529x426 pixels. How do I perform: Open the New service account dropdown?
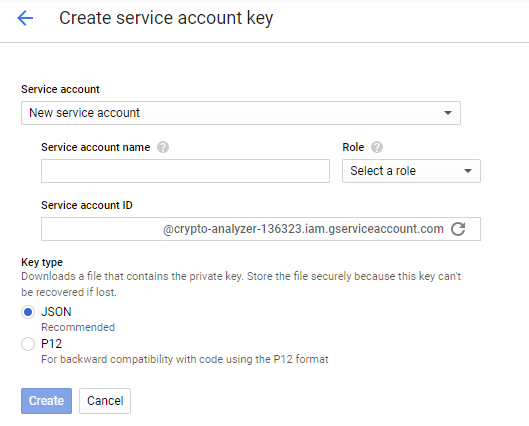pyautogui.click(x=241, y=113)
